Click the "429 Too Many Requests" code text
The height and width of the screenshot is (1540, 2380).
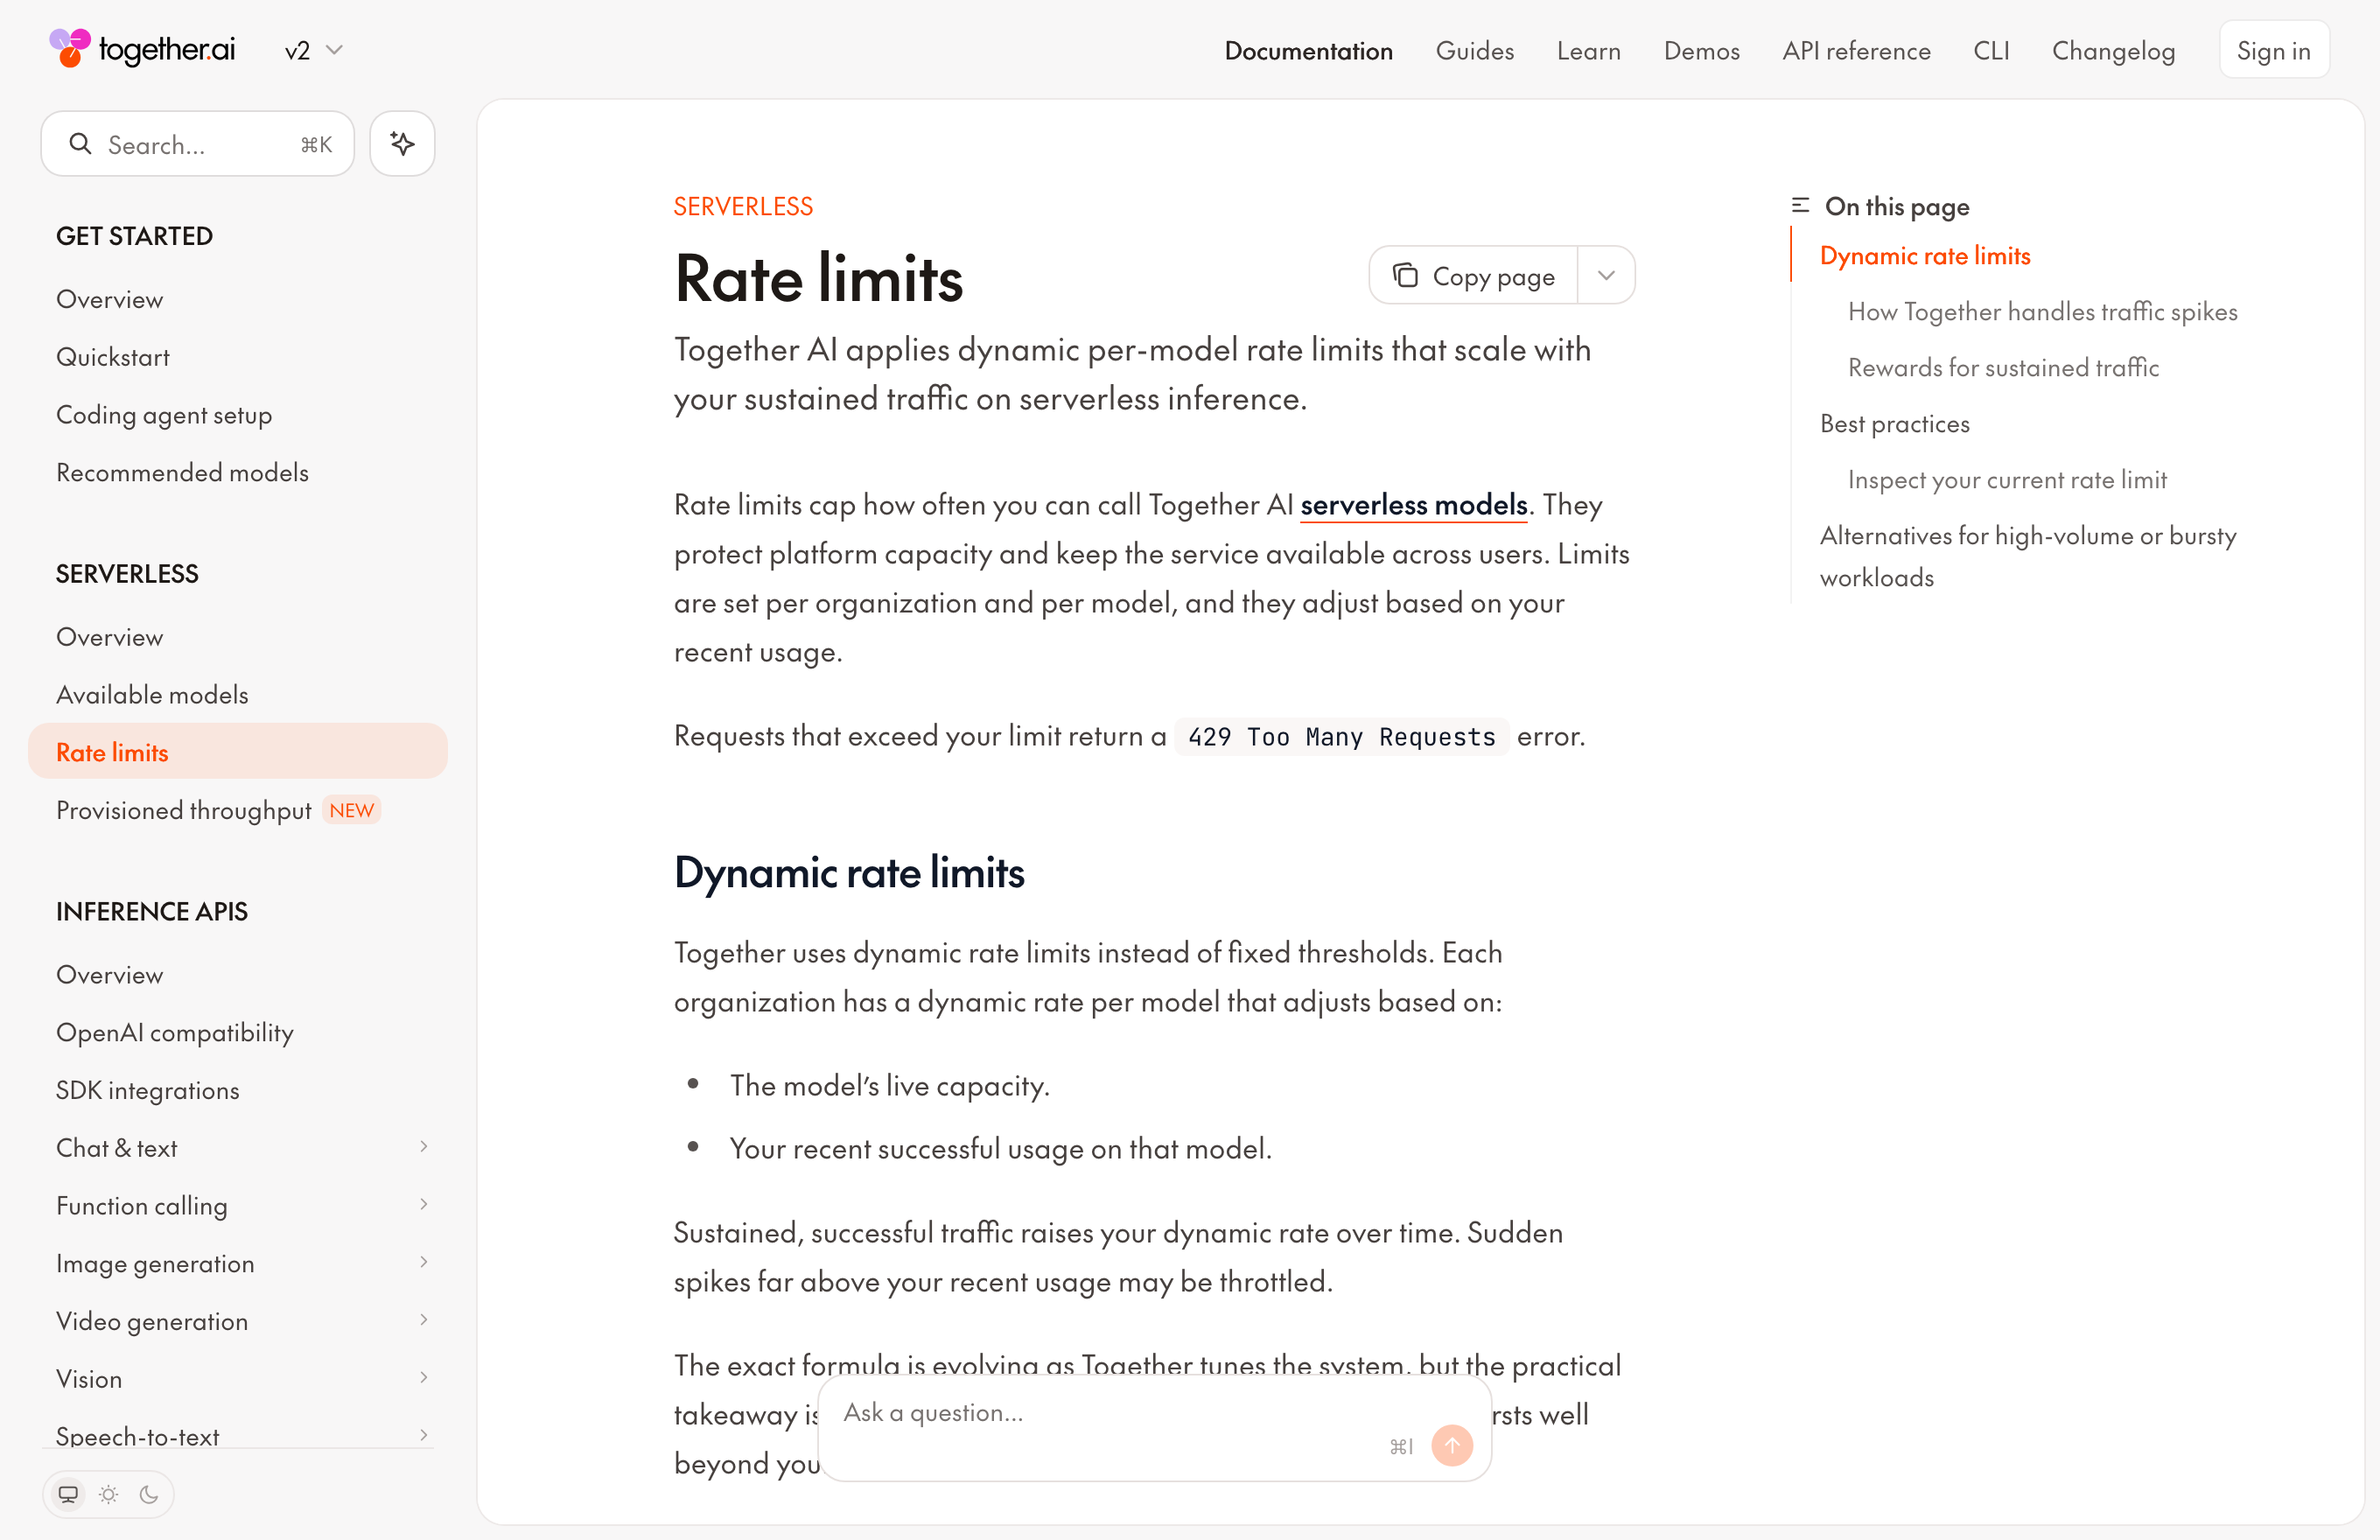(1341, 737)
